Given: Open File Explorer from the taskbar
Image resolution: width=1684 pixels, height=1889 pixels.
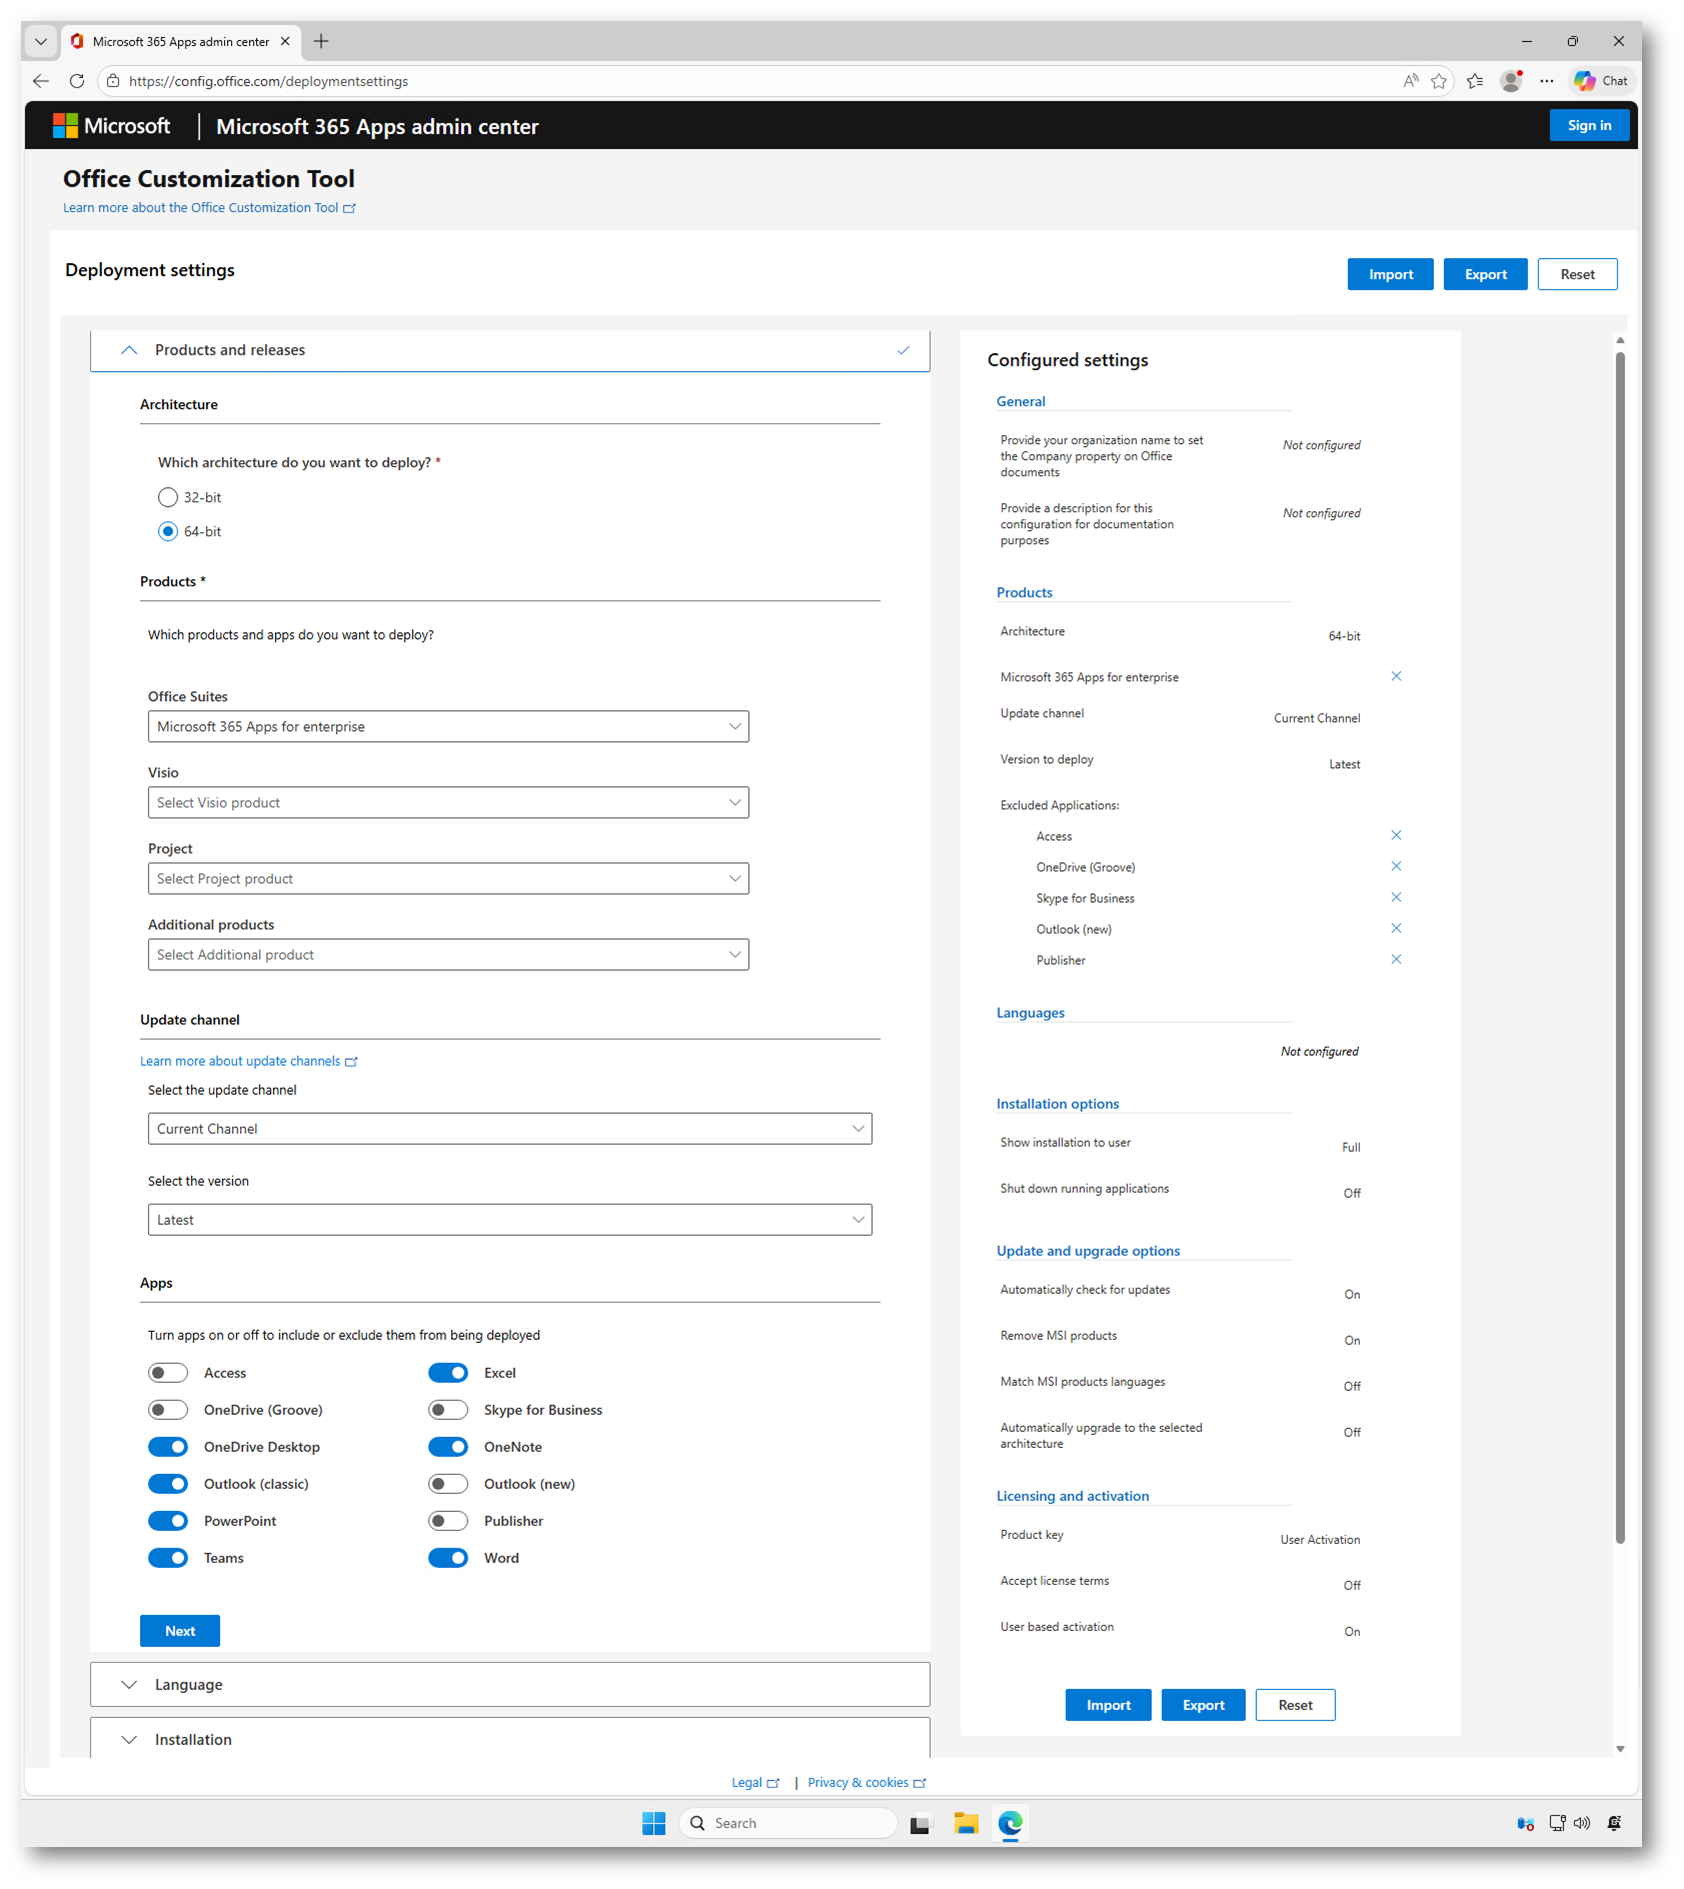Looking at the screenshot, I should pyautogui.click(x=965, y=1823).
